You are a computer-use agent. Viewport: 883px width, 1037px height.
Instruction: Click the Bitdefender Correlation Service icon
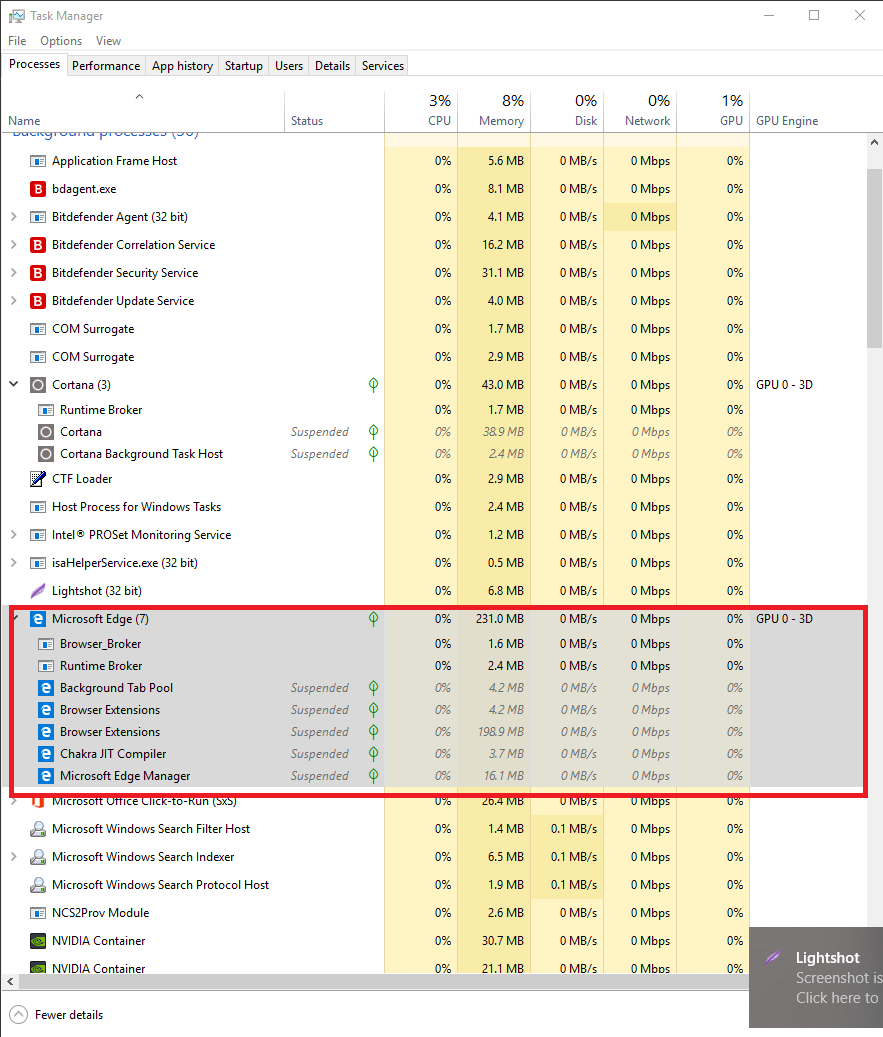click(38, 245)
